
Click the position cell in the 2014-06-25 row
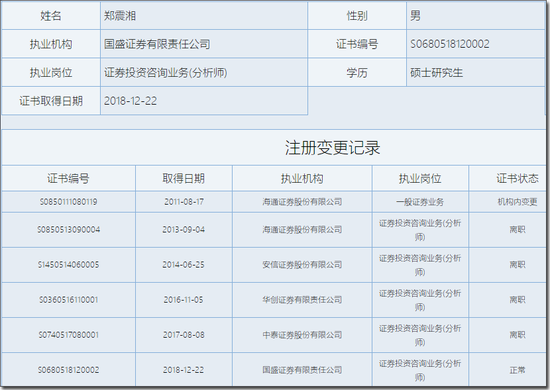pos(420,265)
